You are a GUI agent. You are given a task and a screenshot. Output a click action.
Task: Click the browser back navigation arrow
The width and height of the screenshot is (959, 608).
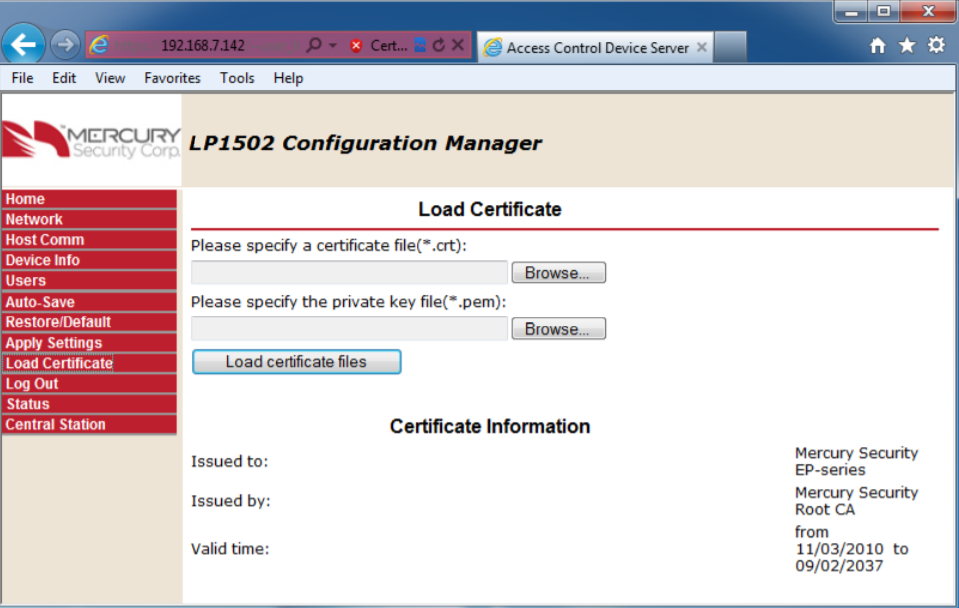[x=23, y=44]
